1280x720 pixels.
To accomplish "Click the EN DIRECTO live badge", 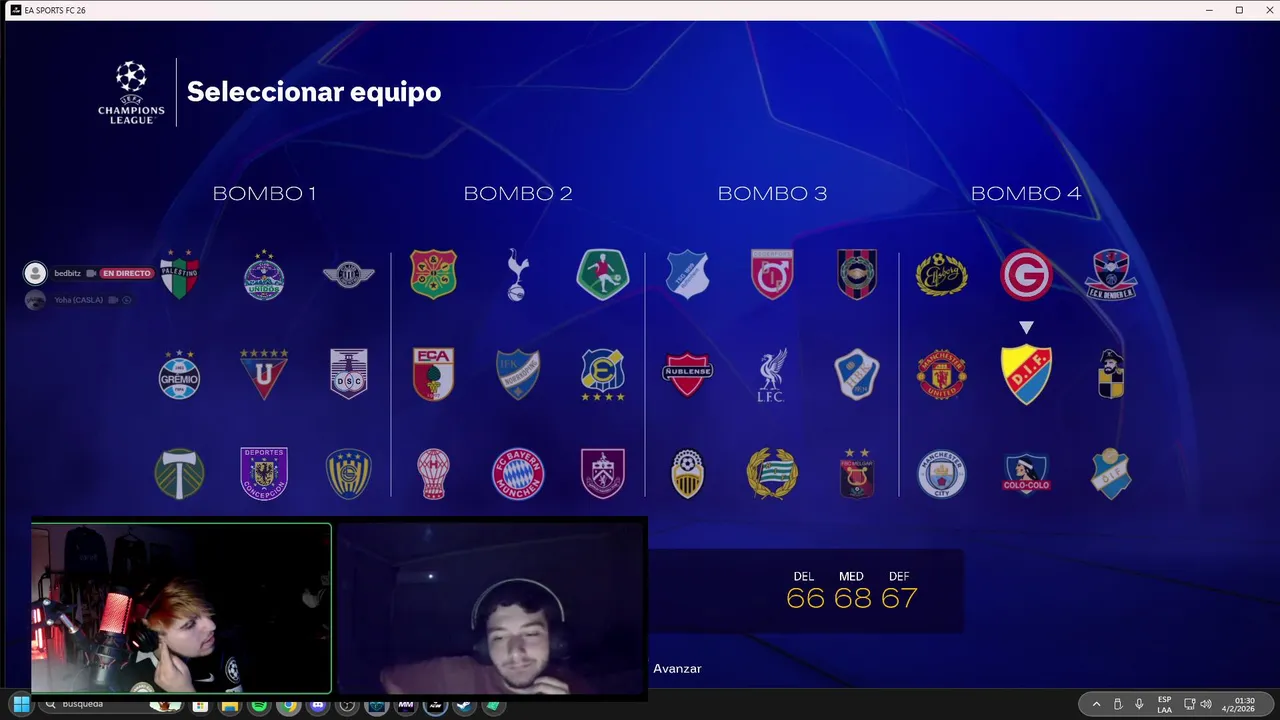I will (127, 273).
